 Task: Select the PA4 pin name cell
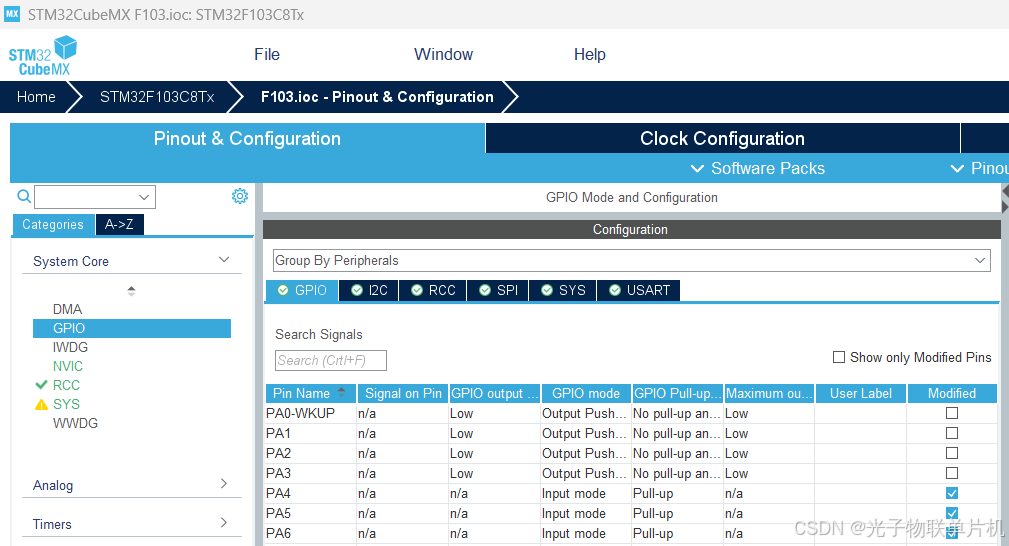(x=311, y=493)
